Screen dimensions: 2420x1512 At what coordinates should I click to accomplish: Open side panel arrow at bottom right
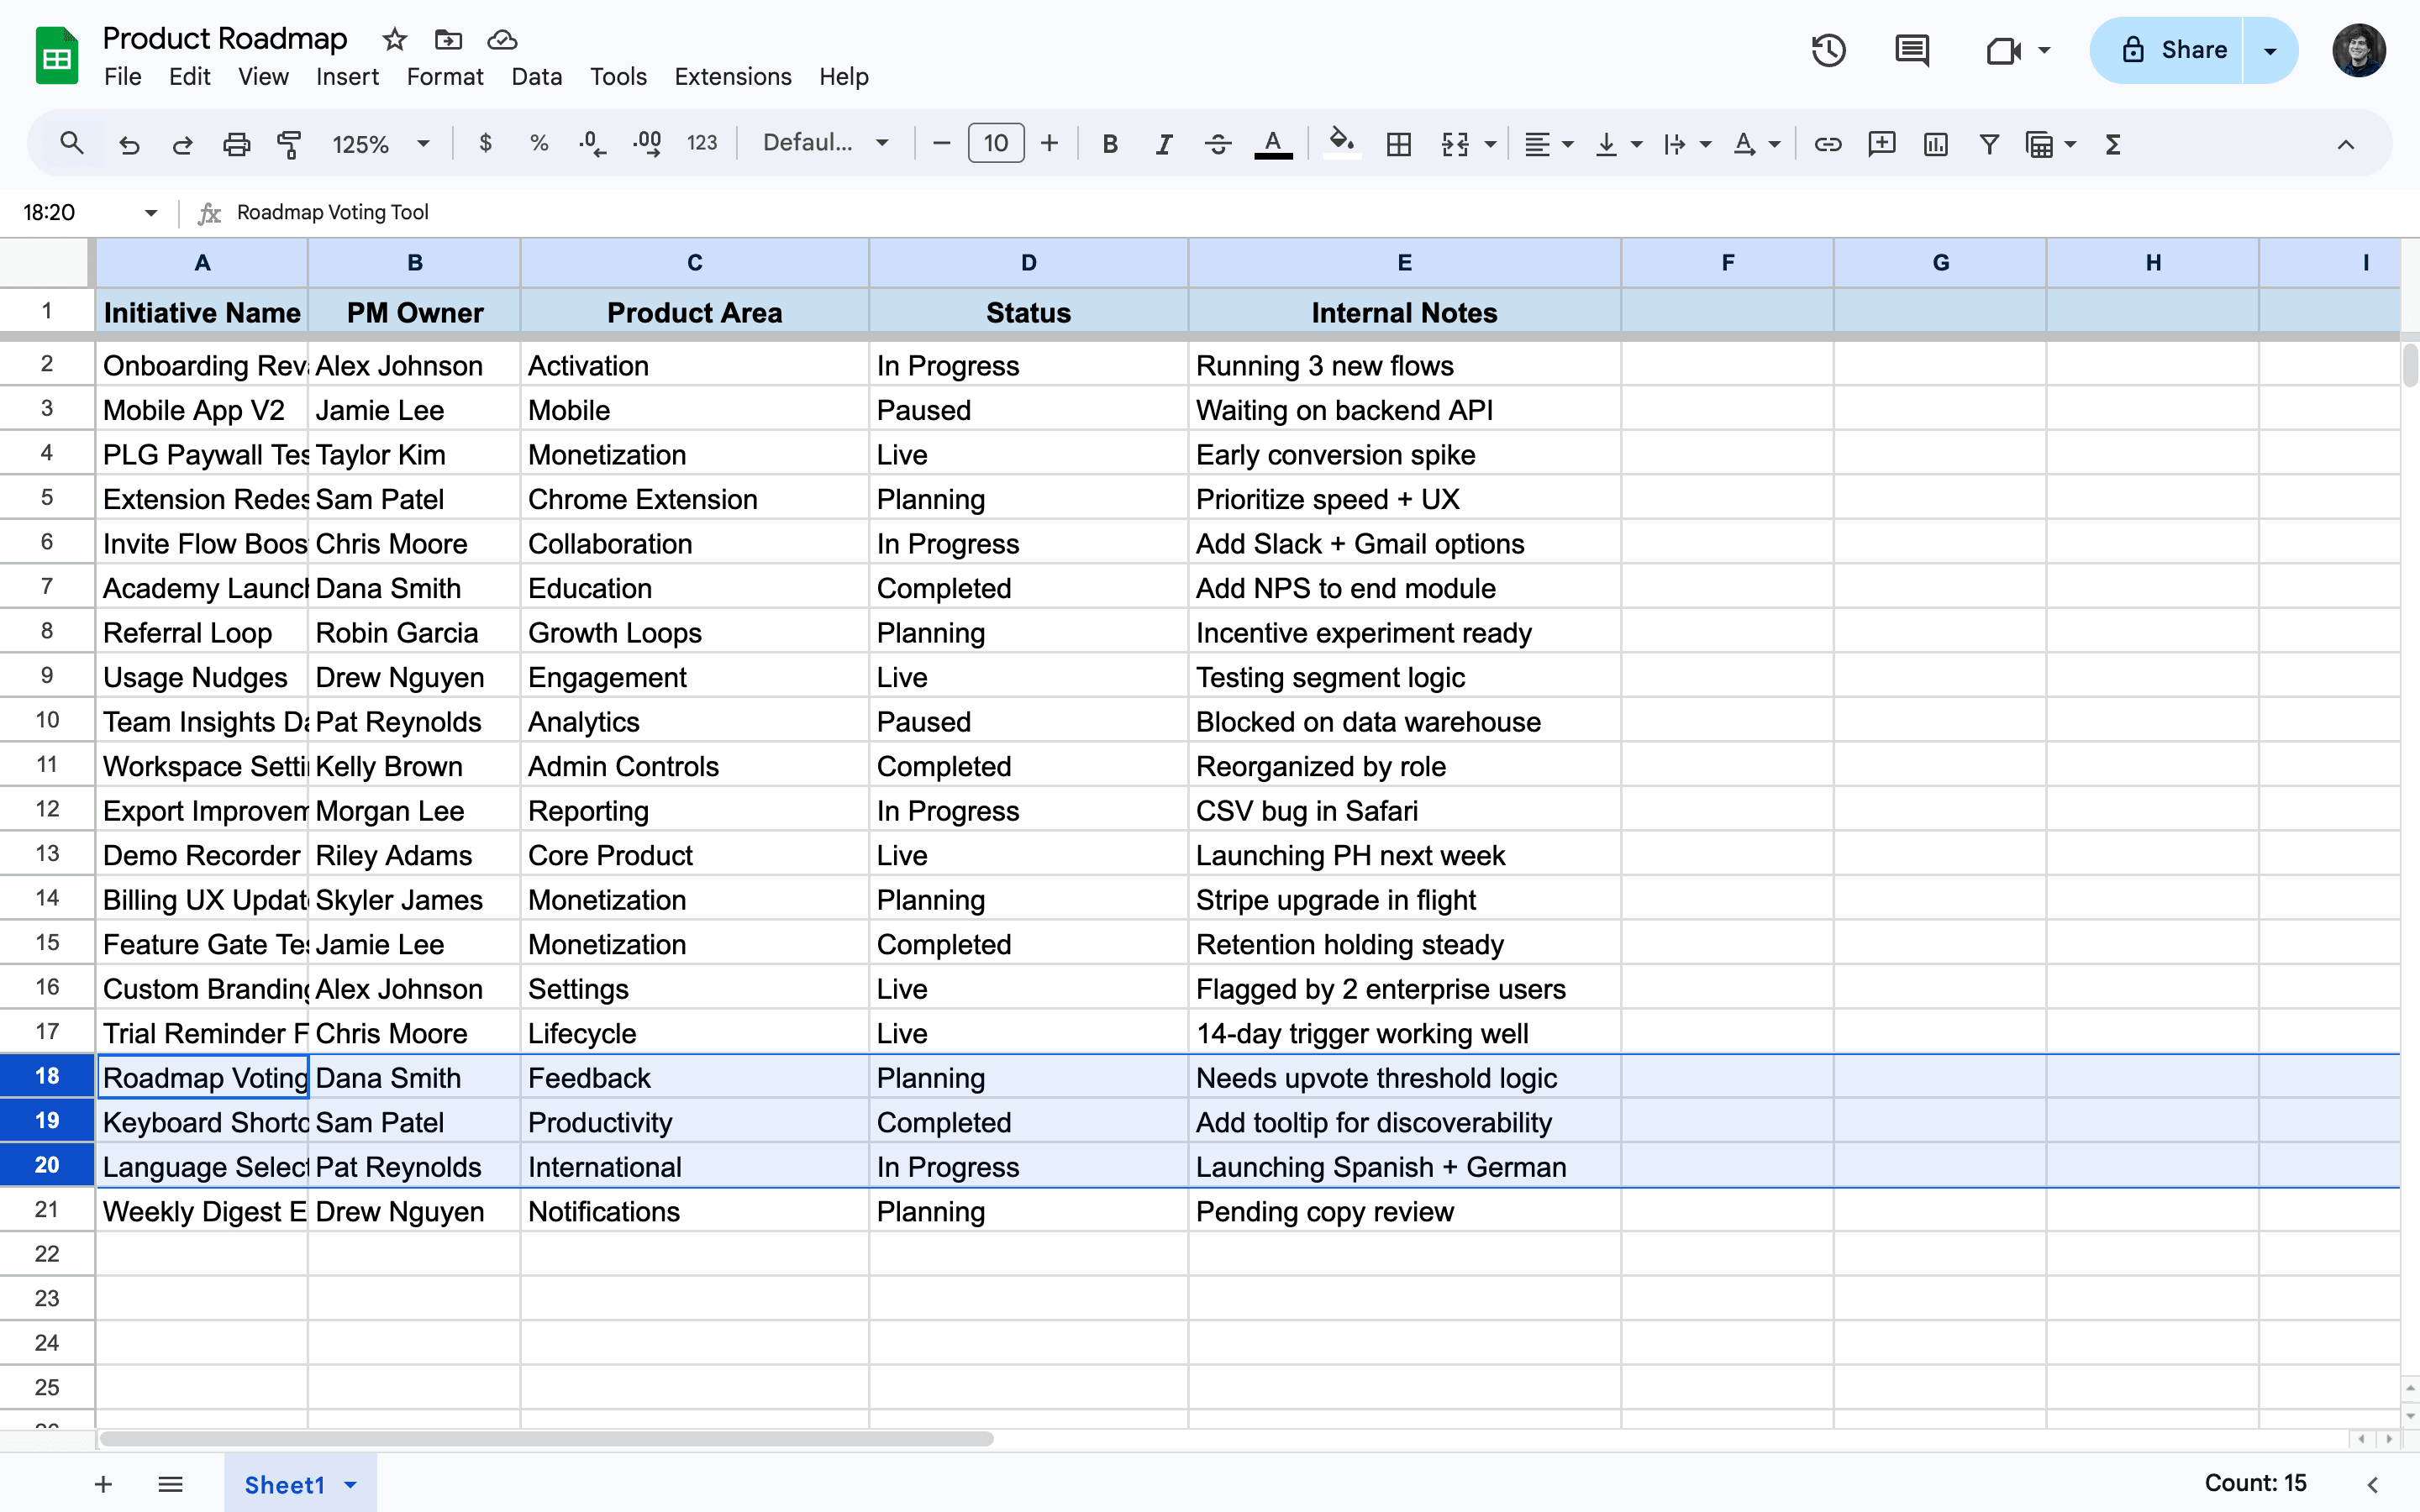[2373, 1484]
